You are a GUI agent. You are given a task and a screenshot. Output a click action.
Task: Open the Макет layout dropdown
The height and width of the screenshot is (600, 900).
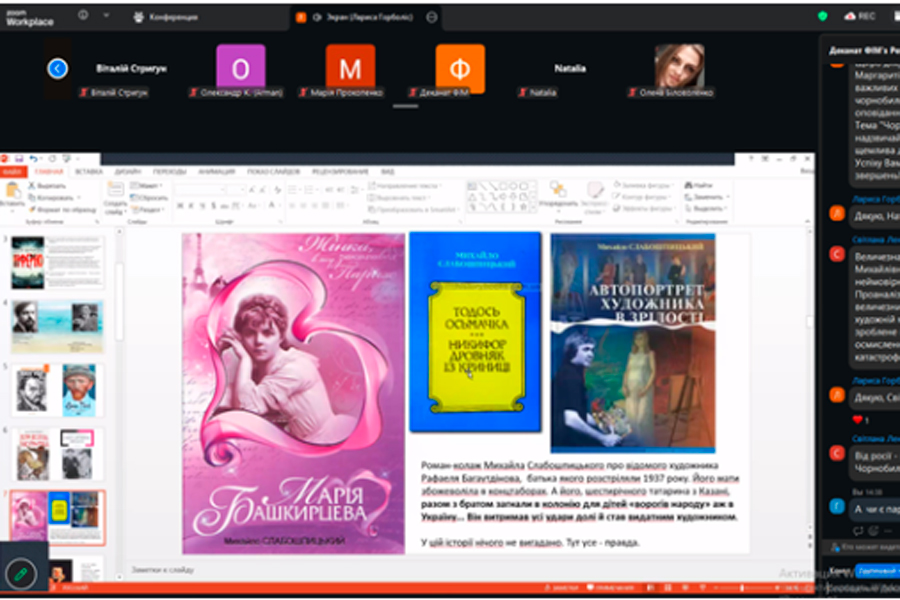(x=147, y=185)
